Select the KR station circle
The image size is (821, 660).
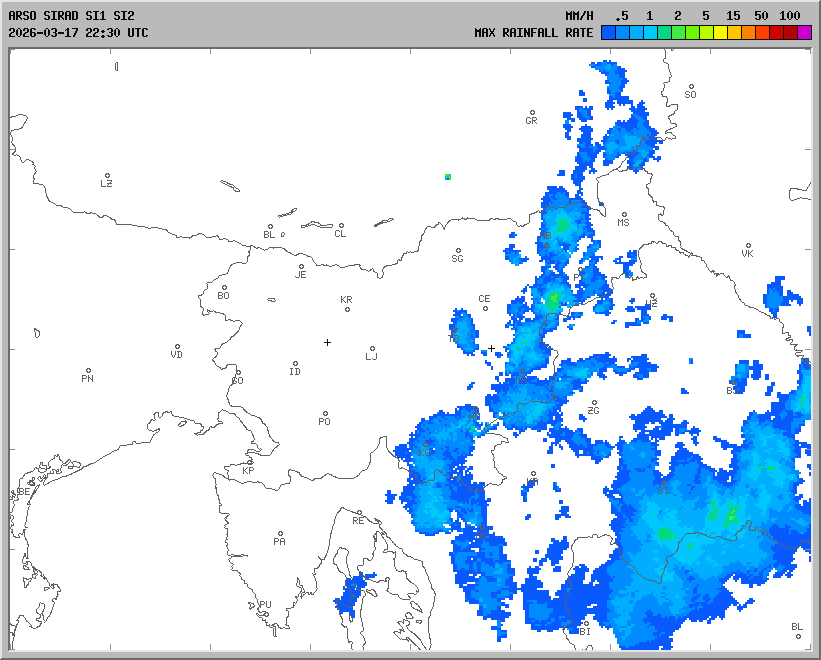coord(347,309)
